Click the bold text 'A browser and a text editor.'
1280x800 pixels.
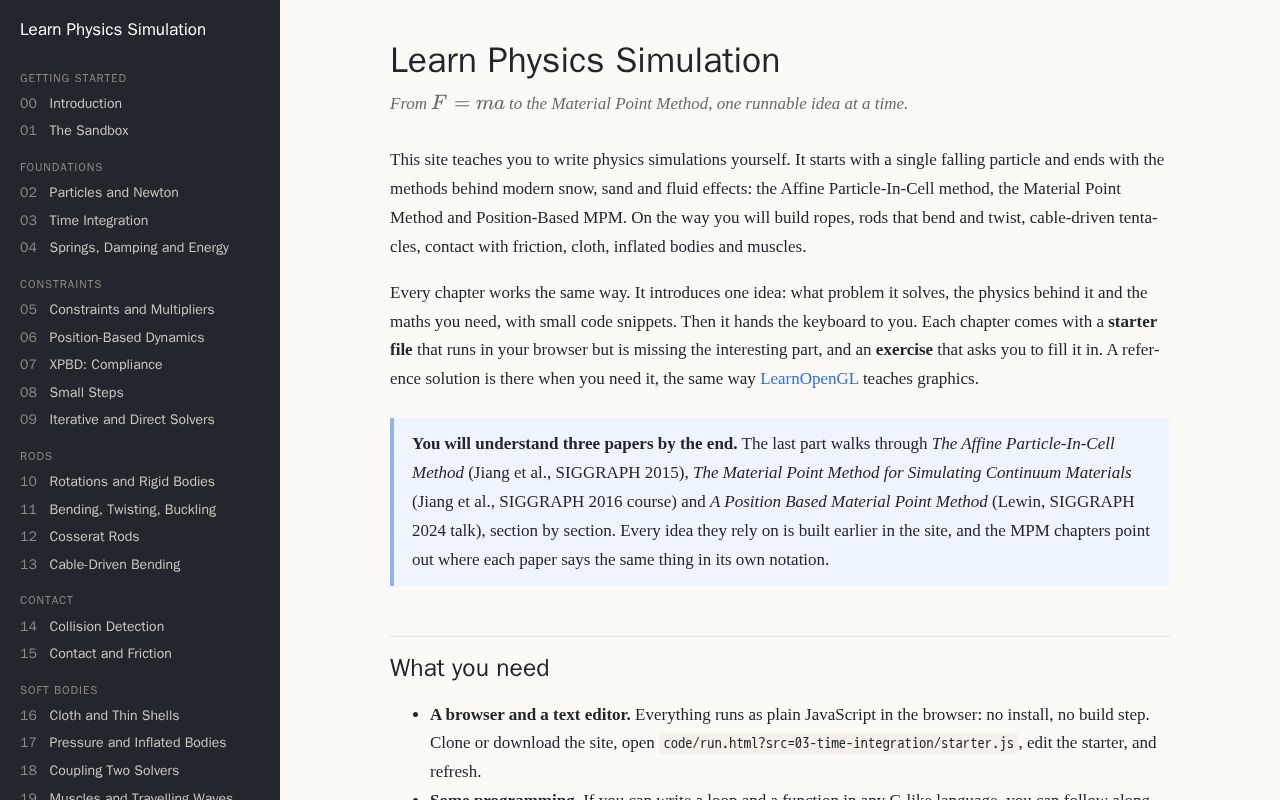point(530,715)
